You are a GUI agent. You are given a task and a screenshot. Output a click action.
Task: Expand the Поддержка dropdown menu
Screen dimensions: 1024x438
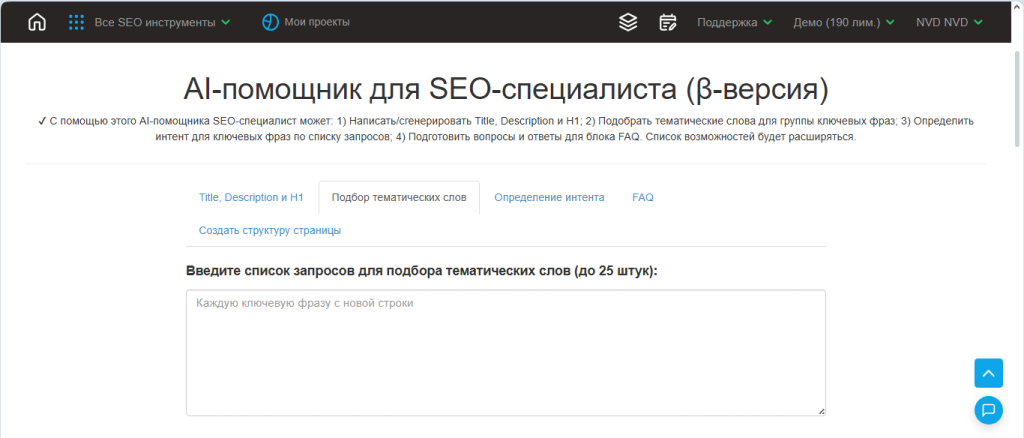click(x=734, y=22)
